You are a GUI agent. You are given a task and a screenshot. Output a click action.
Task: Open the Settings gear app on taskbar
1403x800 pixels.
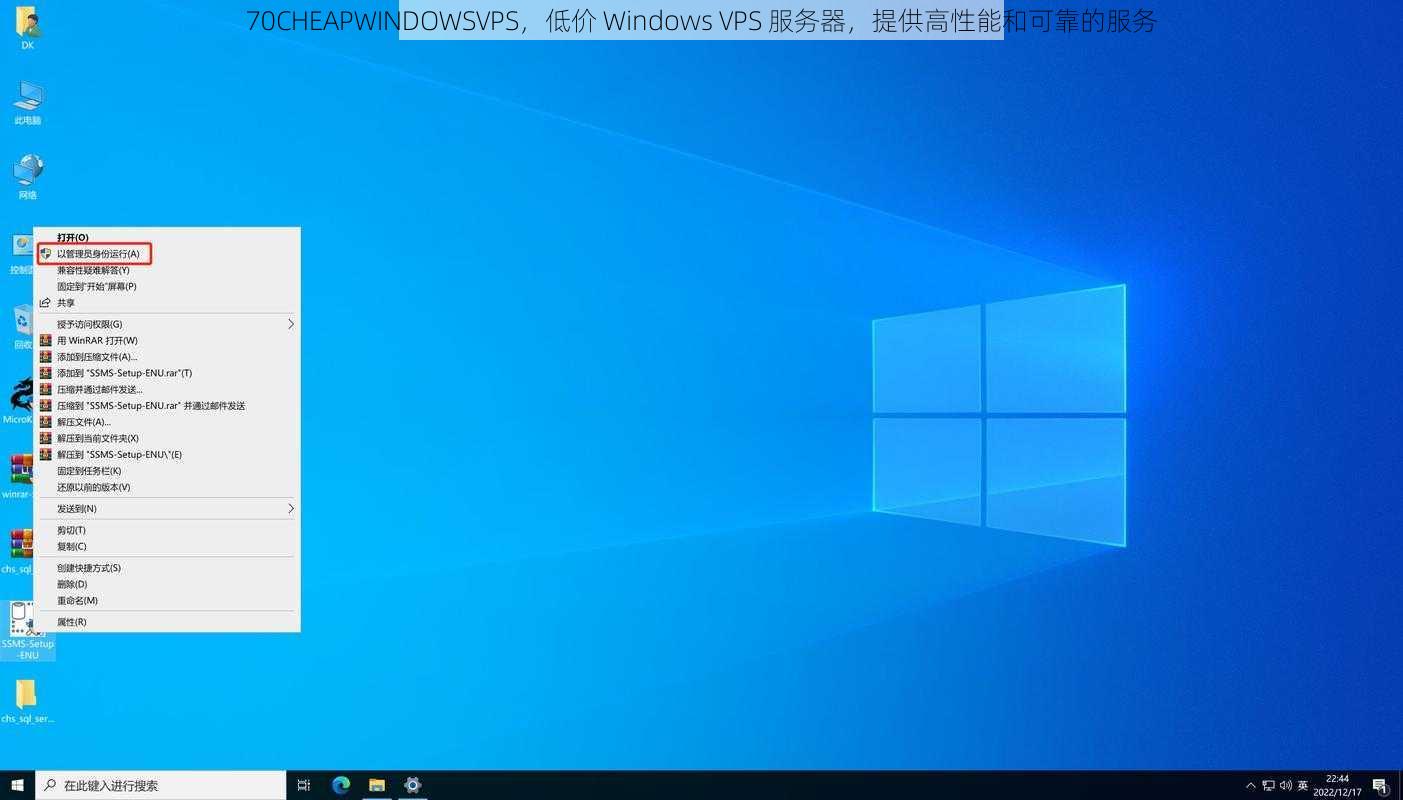(412, 785)
